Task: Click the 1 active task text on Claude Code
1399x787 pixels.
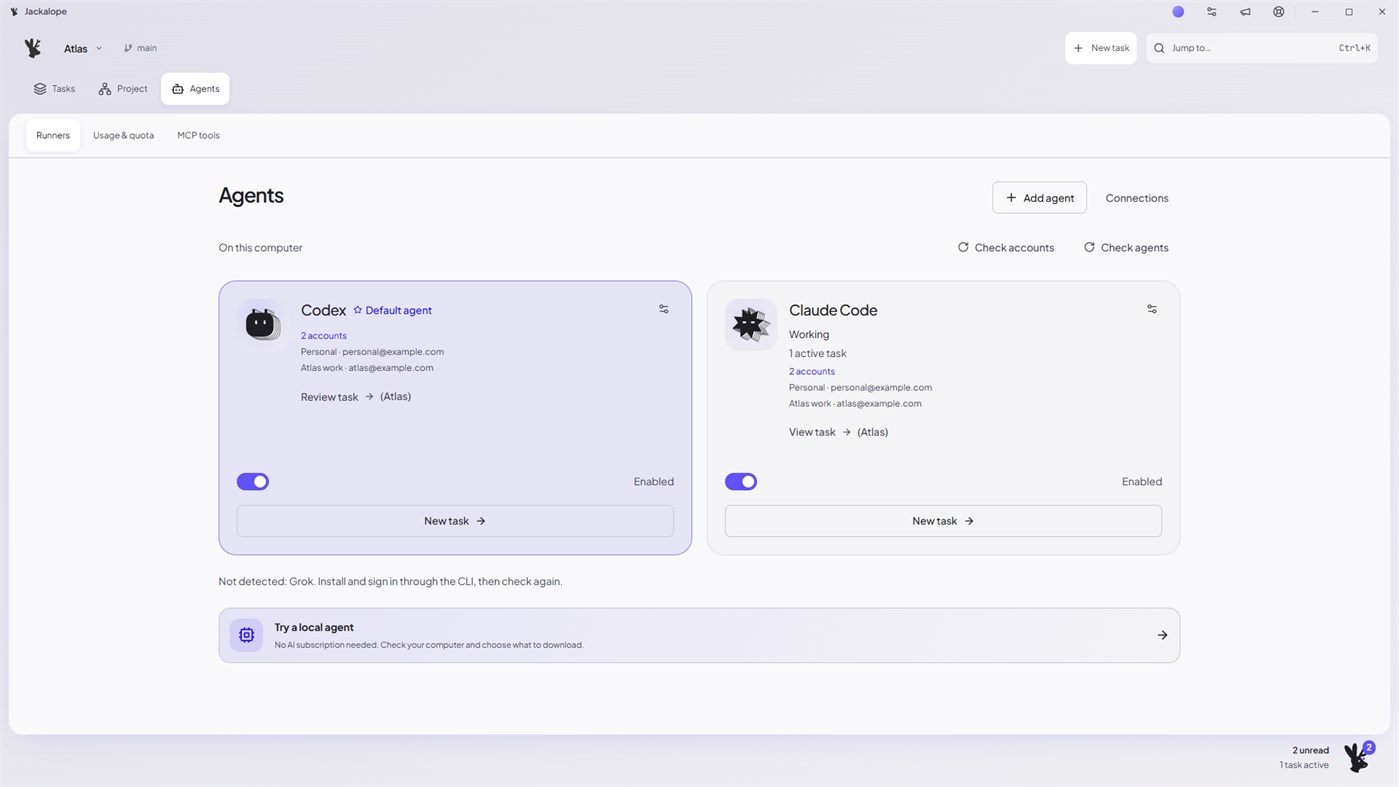Action: [x=818, y=353]
